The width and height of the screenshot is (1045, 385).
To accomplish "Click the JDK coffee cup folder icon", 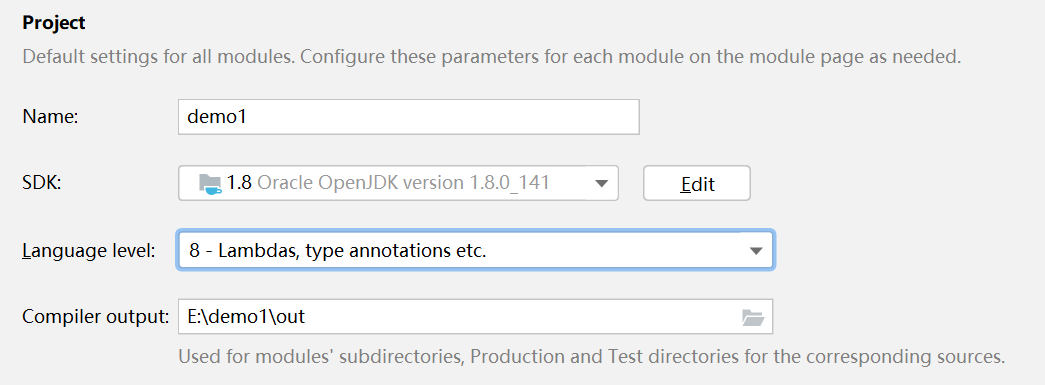I will pyautogui.click(x=211, y=183).
